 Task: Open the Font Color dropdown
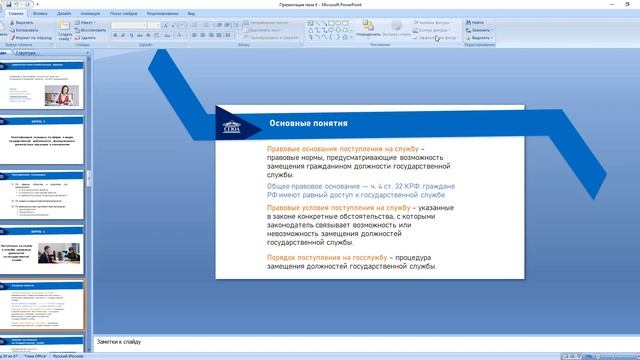tap(180, 36)
